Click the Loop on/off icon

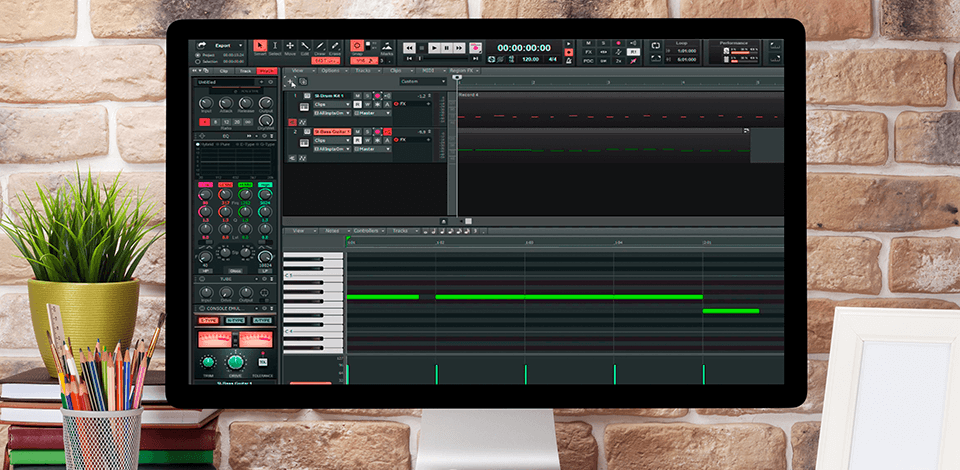tap(656, 46)
